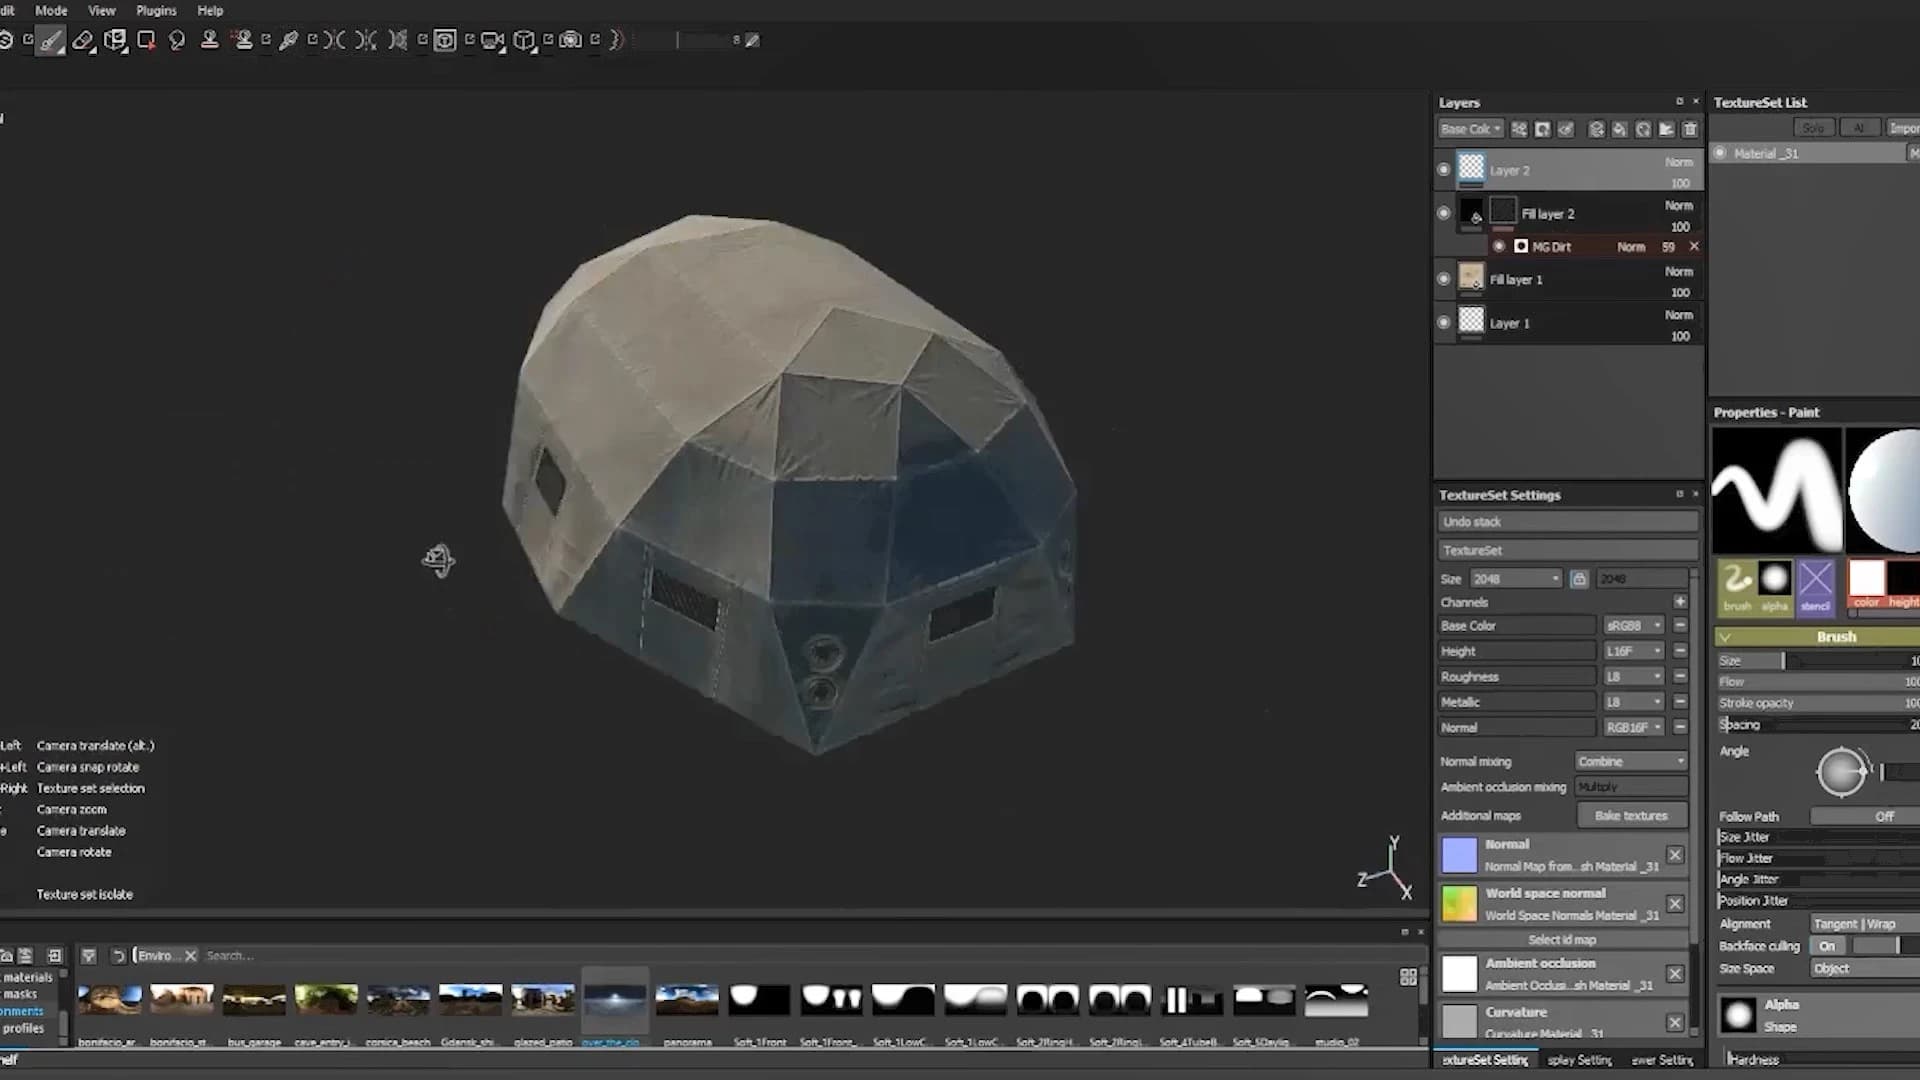Select the Paint brush tool in the toolbar

pos(50,42)
